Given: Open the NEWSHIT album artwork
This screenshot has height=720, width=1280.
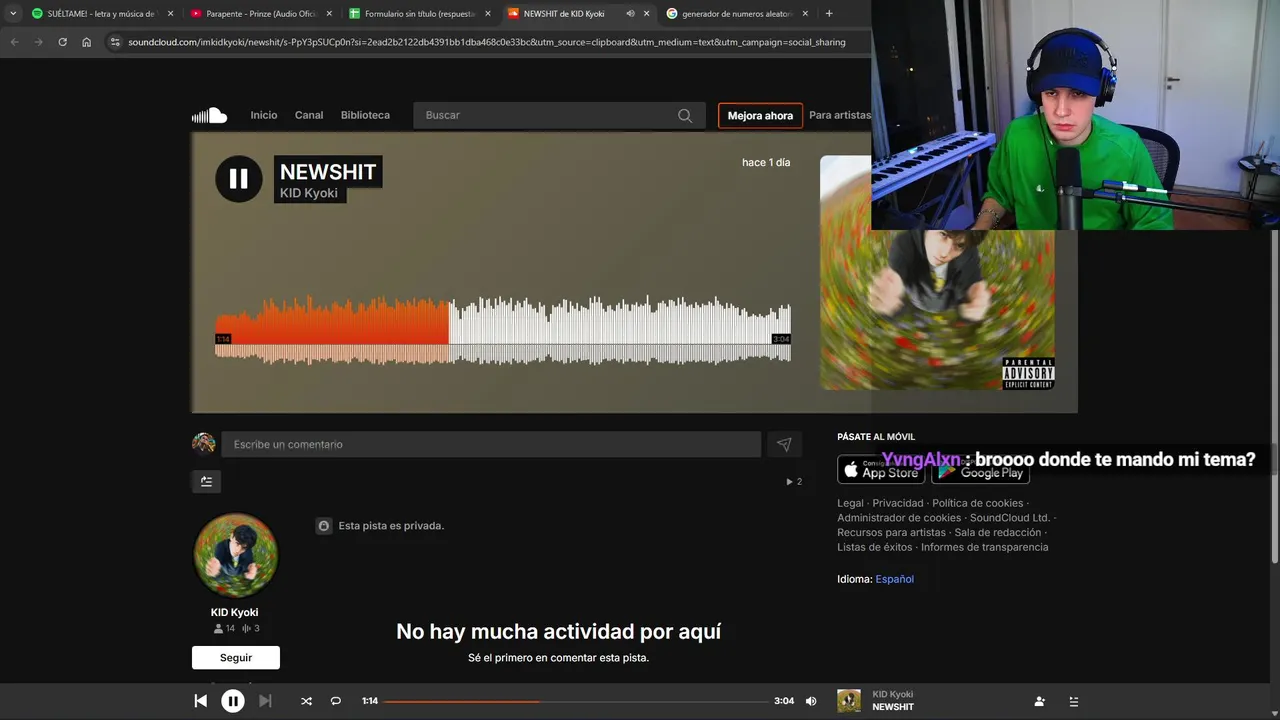Looking at the screenshot, I should tap(937, 272).
